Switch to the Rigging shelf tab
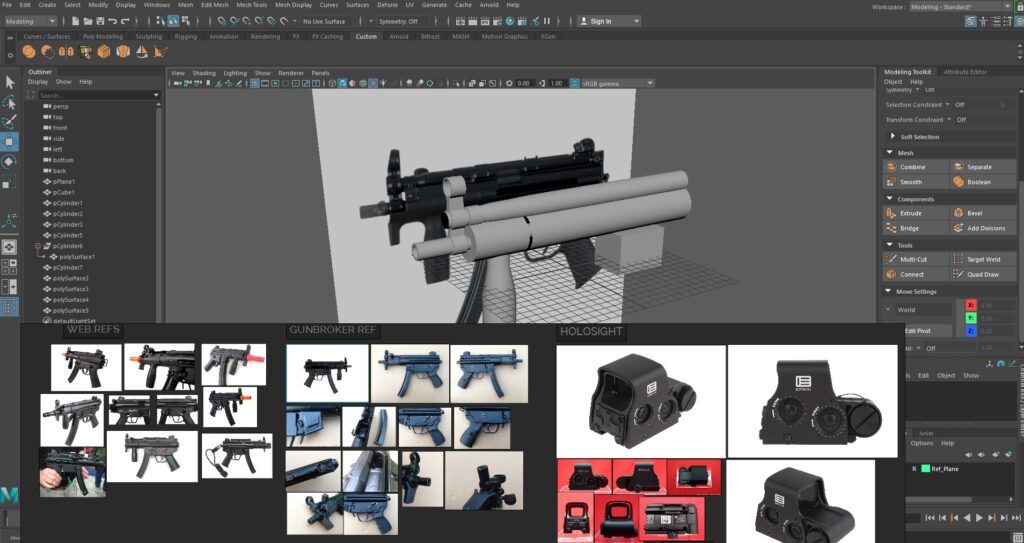The height and width of the screenshot is (543, 1024). [x=185, y=37]
